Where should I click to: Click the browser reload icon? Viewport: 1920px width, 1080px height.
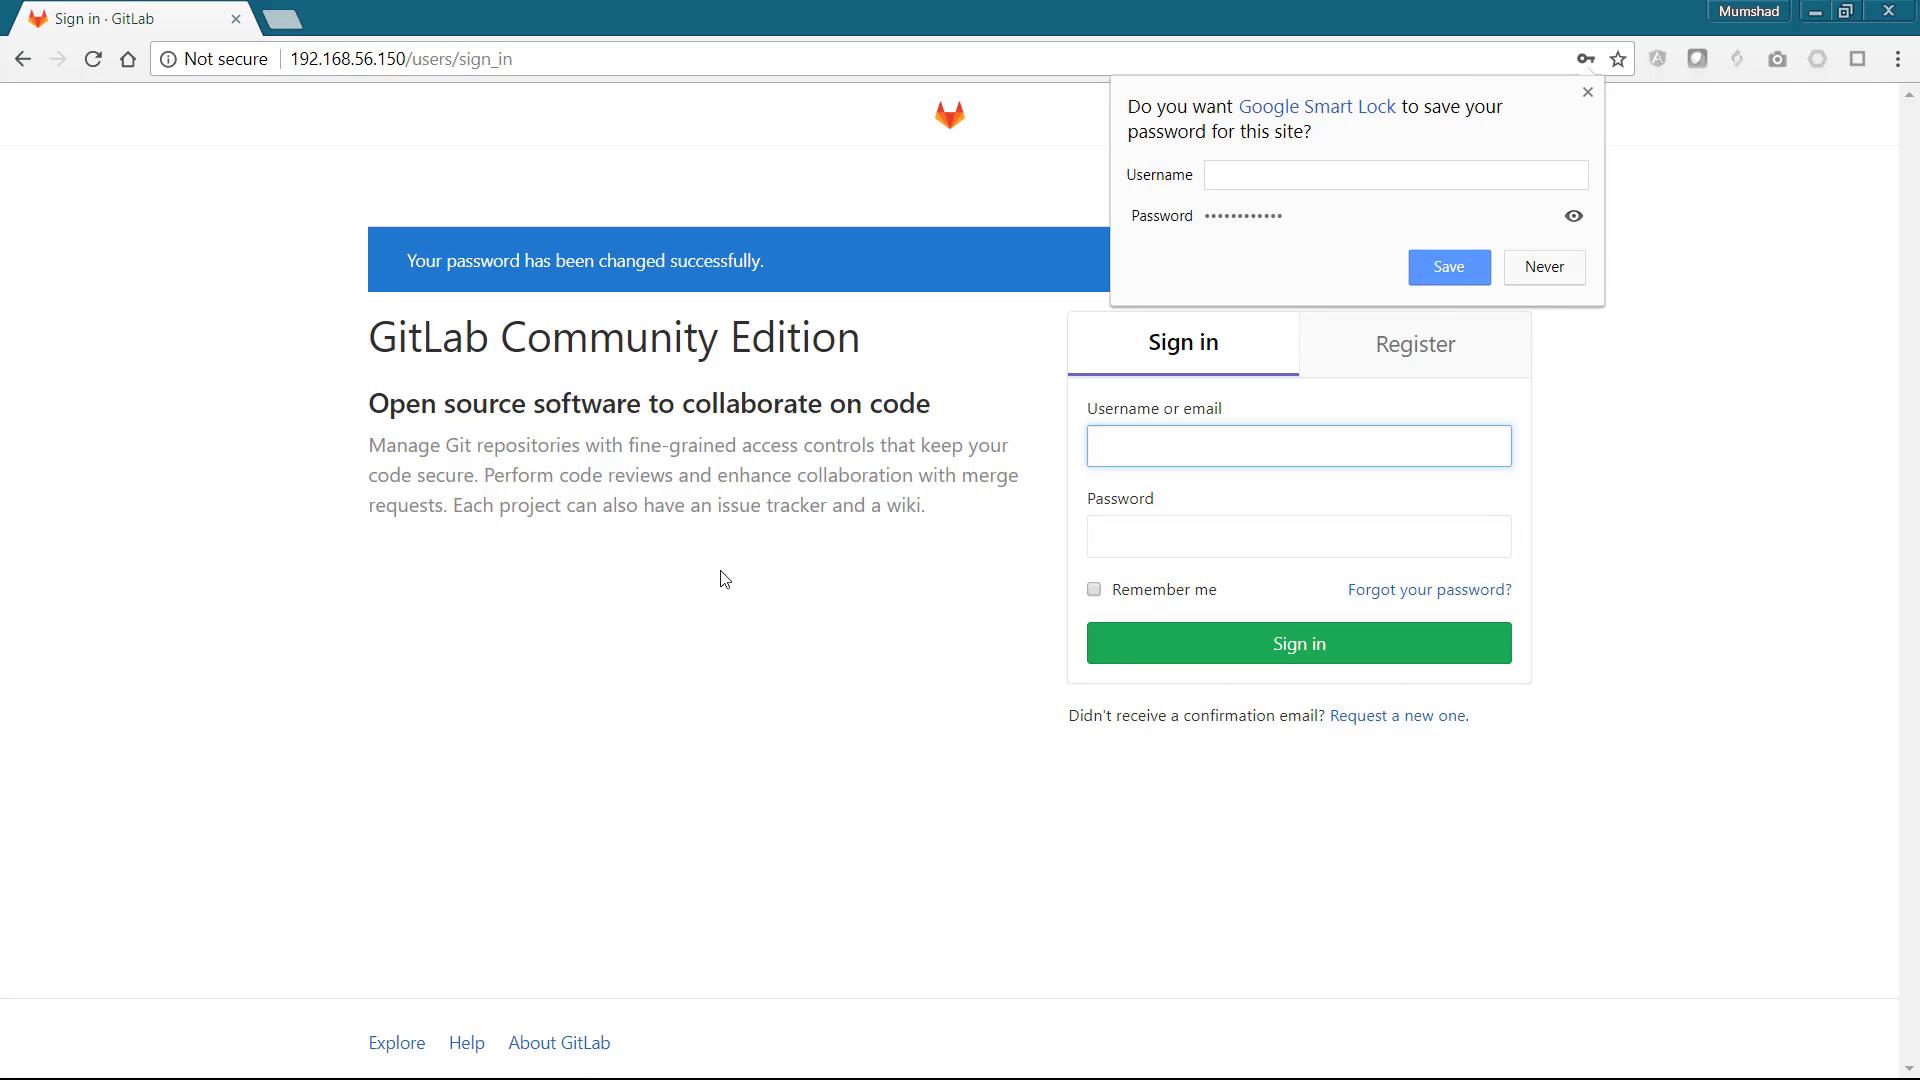pos(93,59)
